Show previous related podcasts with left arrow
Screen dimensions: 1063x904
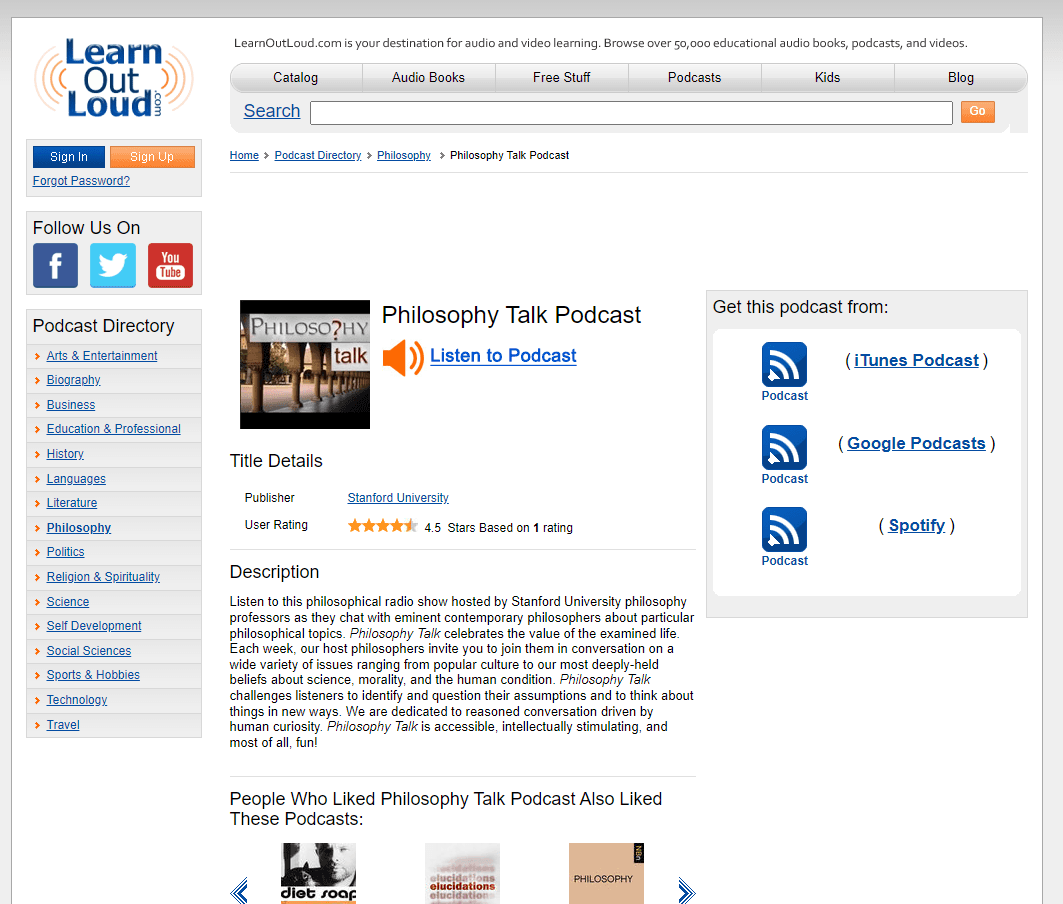click(x=239, y=890)
